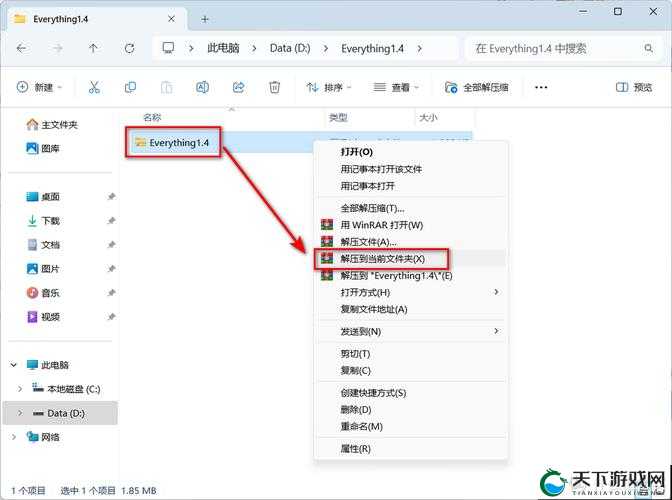This screenshot has width=672, height=500.
Task: Click the Forward navigation arrow
Action: [x=57, y=48]
